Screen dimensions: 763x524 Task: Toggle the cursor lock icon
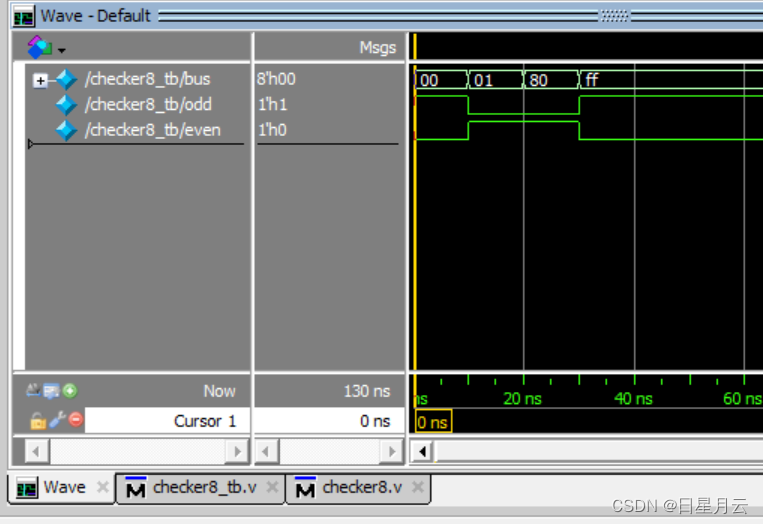(38, 420)
